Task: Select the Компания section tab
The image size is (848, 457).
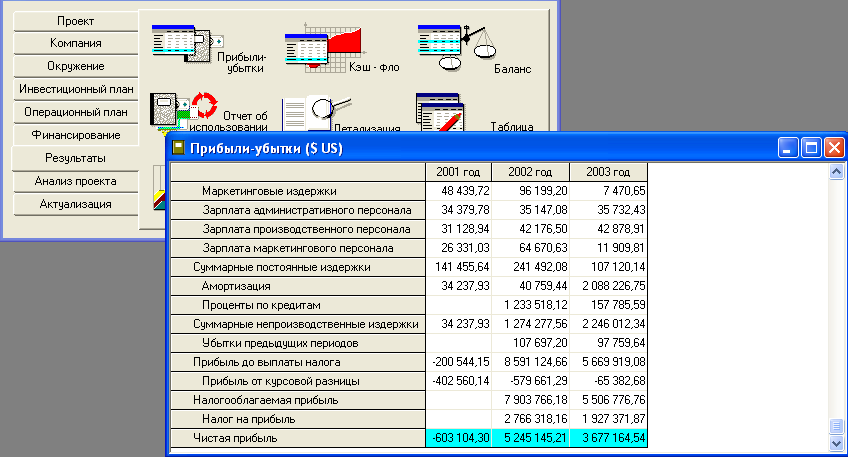Action: 75,43
